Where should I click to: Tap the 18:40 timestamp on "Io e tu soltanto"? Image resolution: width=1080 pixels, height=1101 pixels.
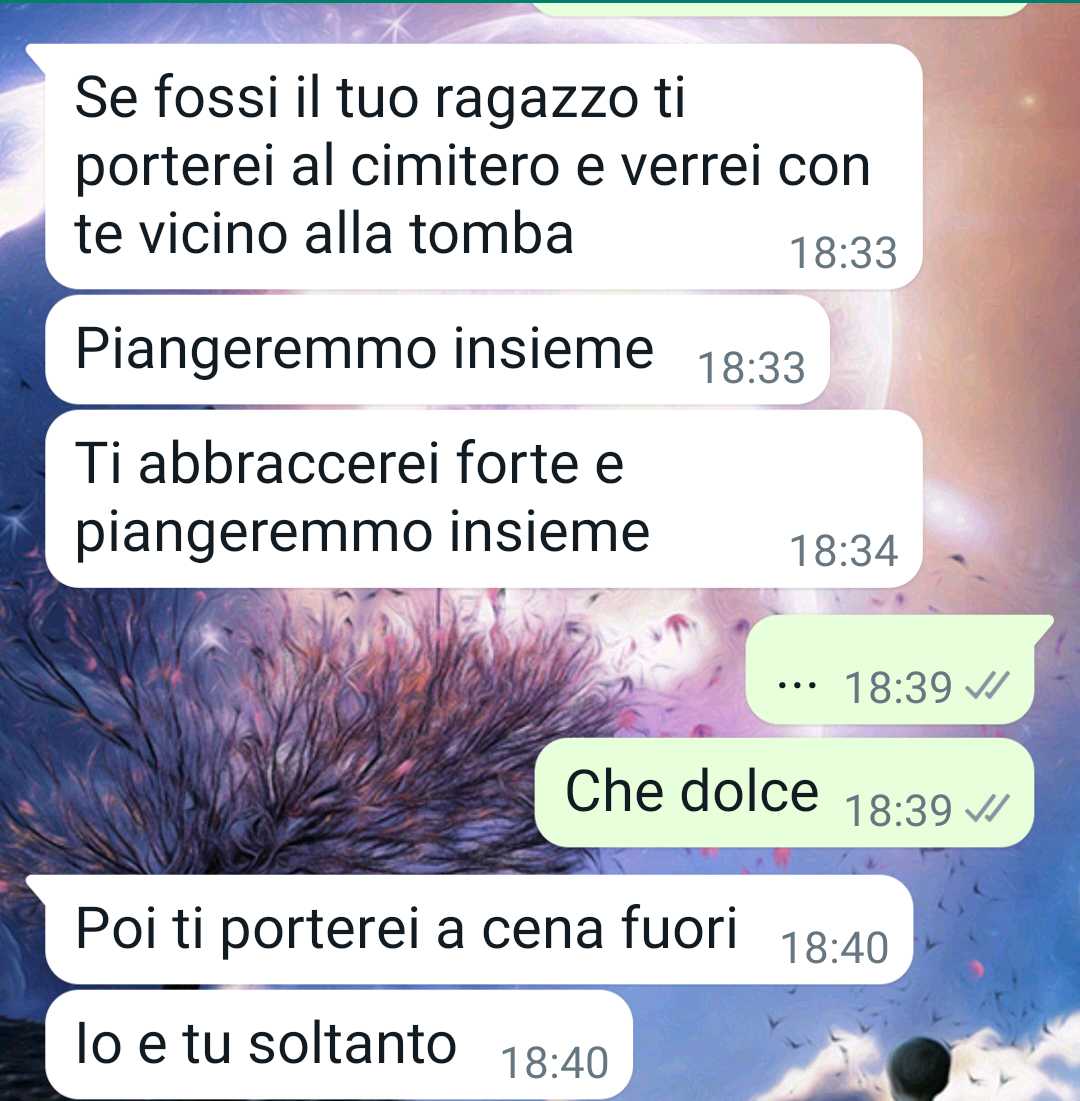[x=554, y=1062]
